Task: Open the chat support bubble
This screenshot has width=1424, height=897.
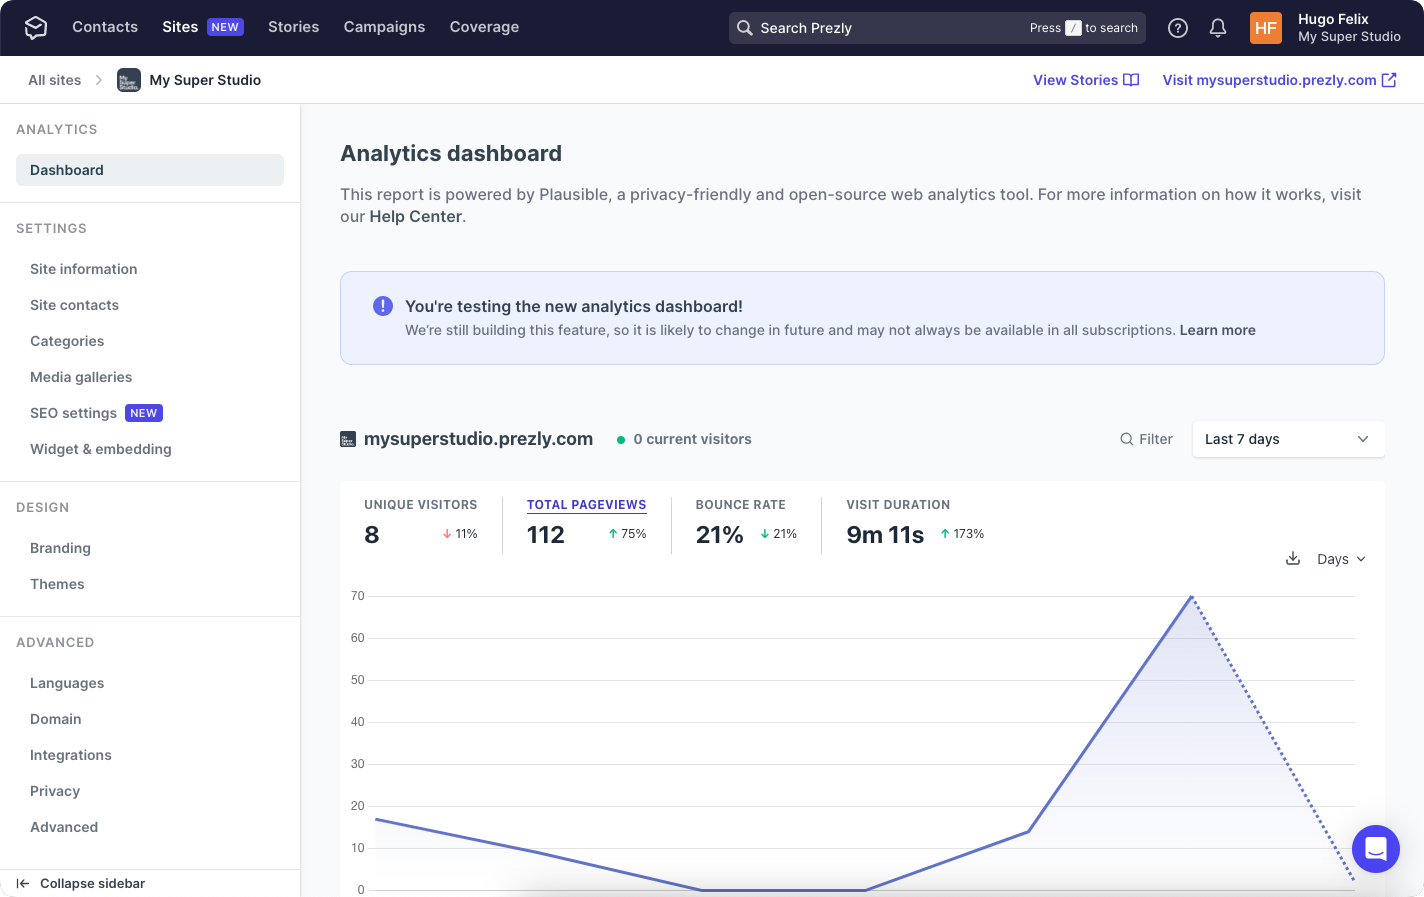Action: coord(1376,849)
